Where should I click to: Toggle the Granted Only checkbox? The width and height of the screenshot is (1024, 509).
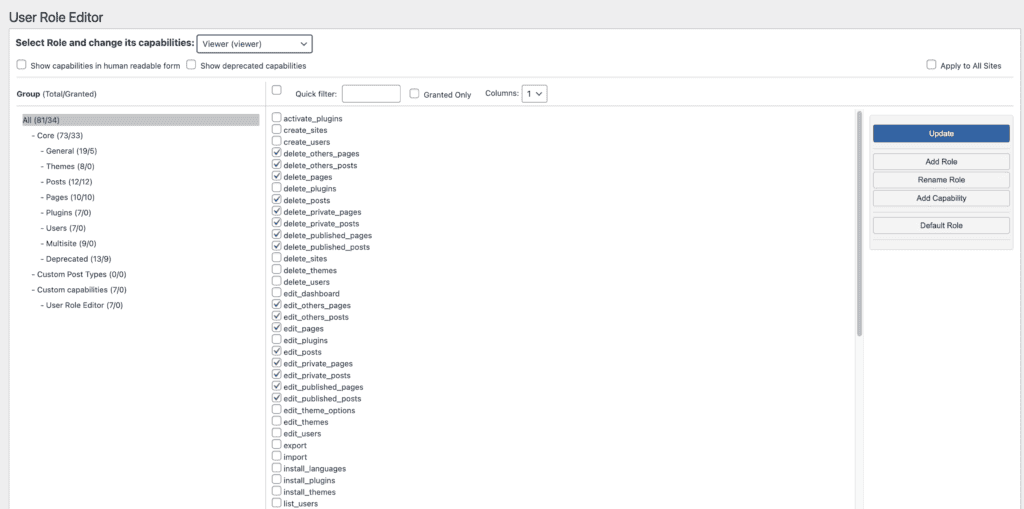(x=414, y=93)
